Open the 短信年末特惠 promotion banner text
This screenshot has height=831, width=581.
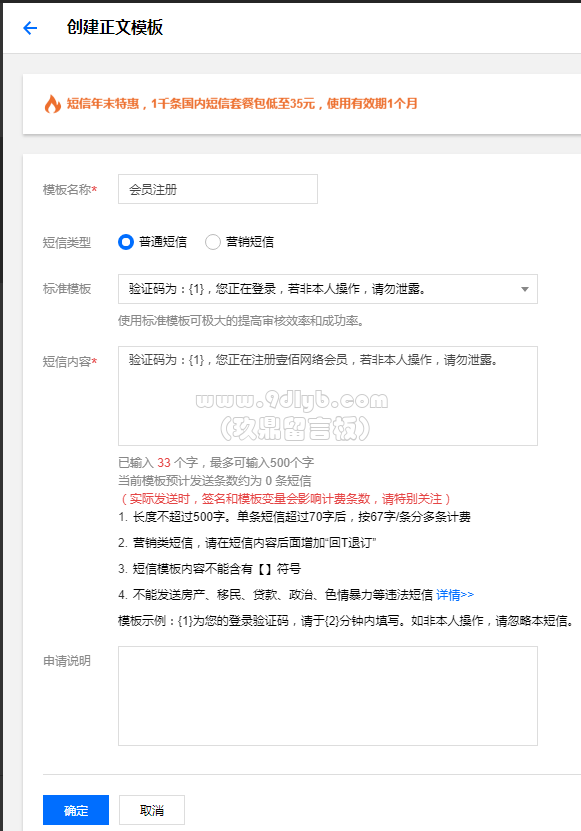coord(242,104)
